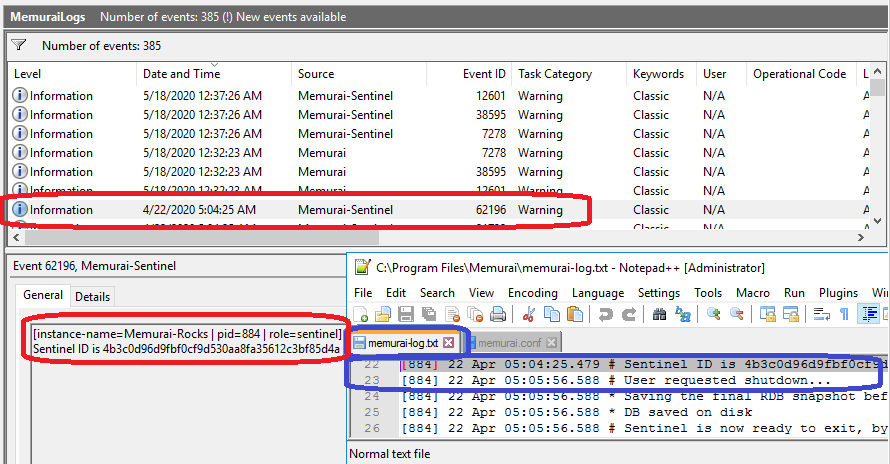
Task: Sort events by Operational Code column
Action: pos(800,74)
